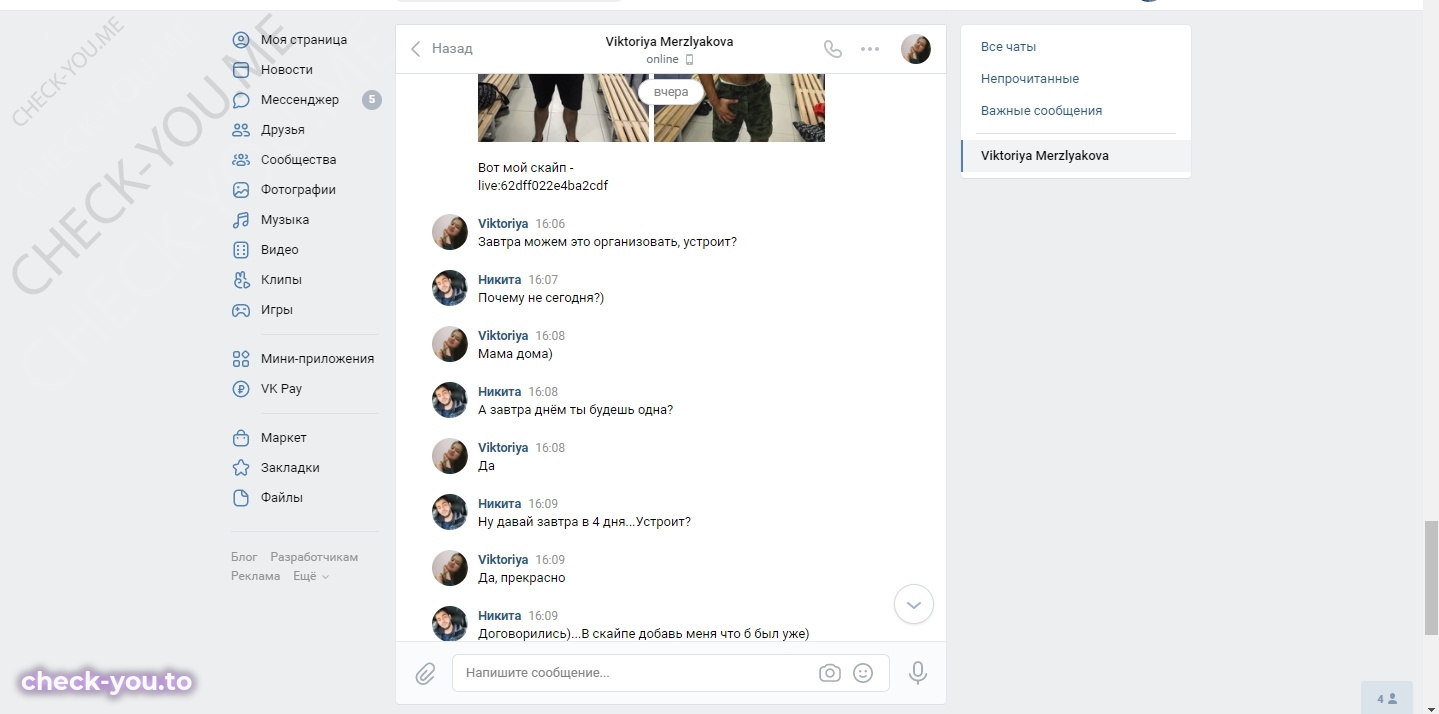Open chat actions three-dot menu
1439x714 pixels.
point(870,48)
